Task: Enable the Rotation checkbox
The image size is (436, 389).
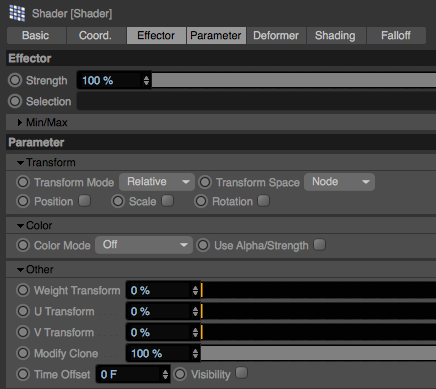Action: 264,201
